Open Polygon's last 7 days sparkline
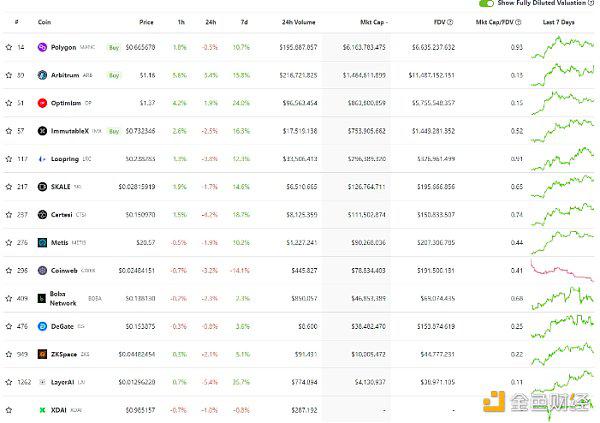The image size is (600, 423). click(x=562, y=47)
